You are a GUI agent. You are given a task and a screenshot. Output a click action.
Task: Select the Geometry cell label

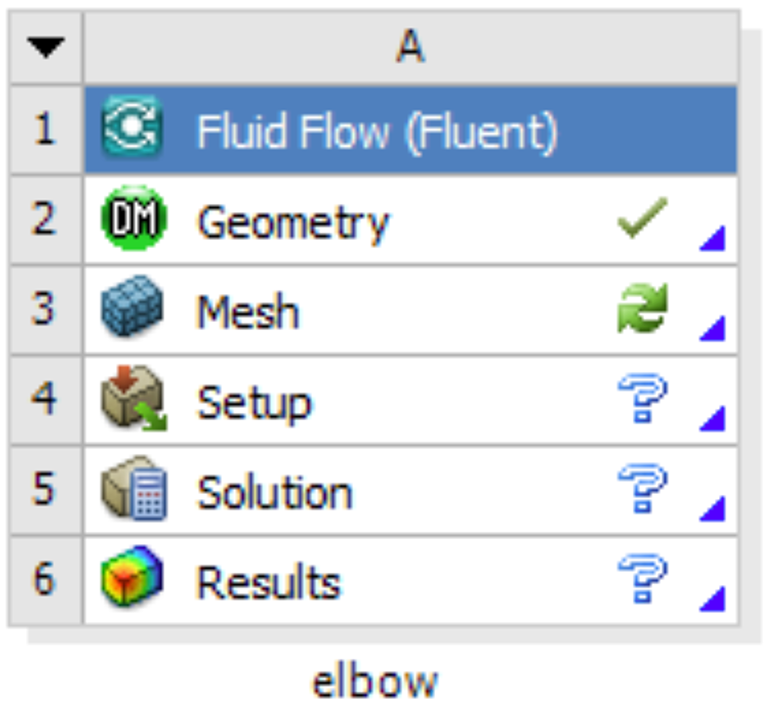[x=293, y=223]
